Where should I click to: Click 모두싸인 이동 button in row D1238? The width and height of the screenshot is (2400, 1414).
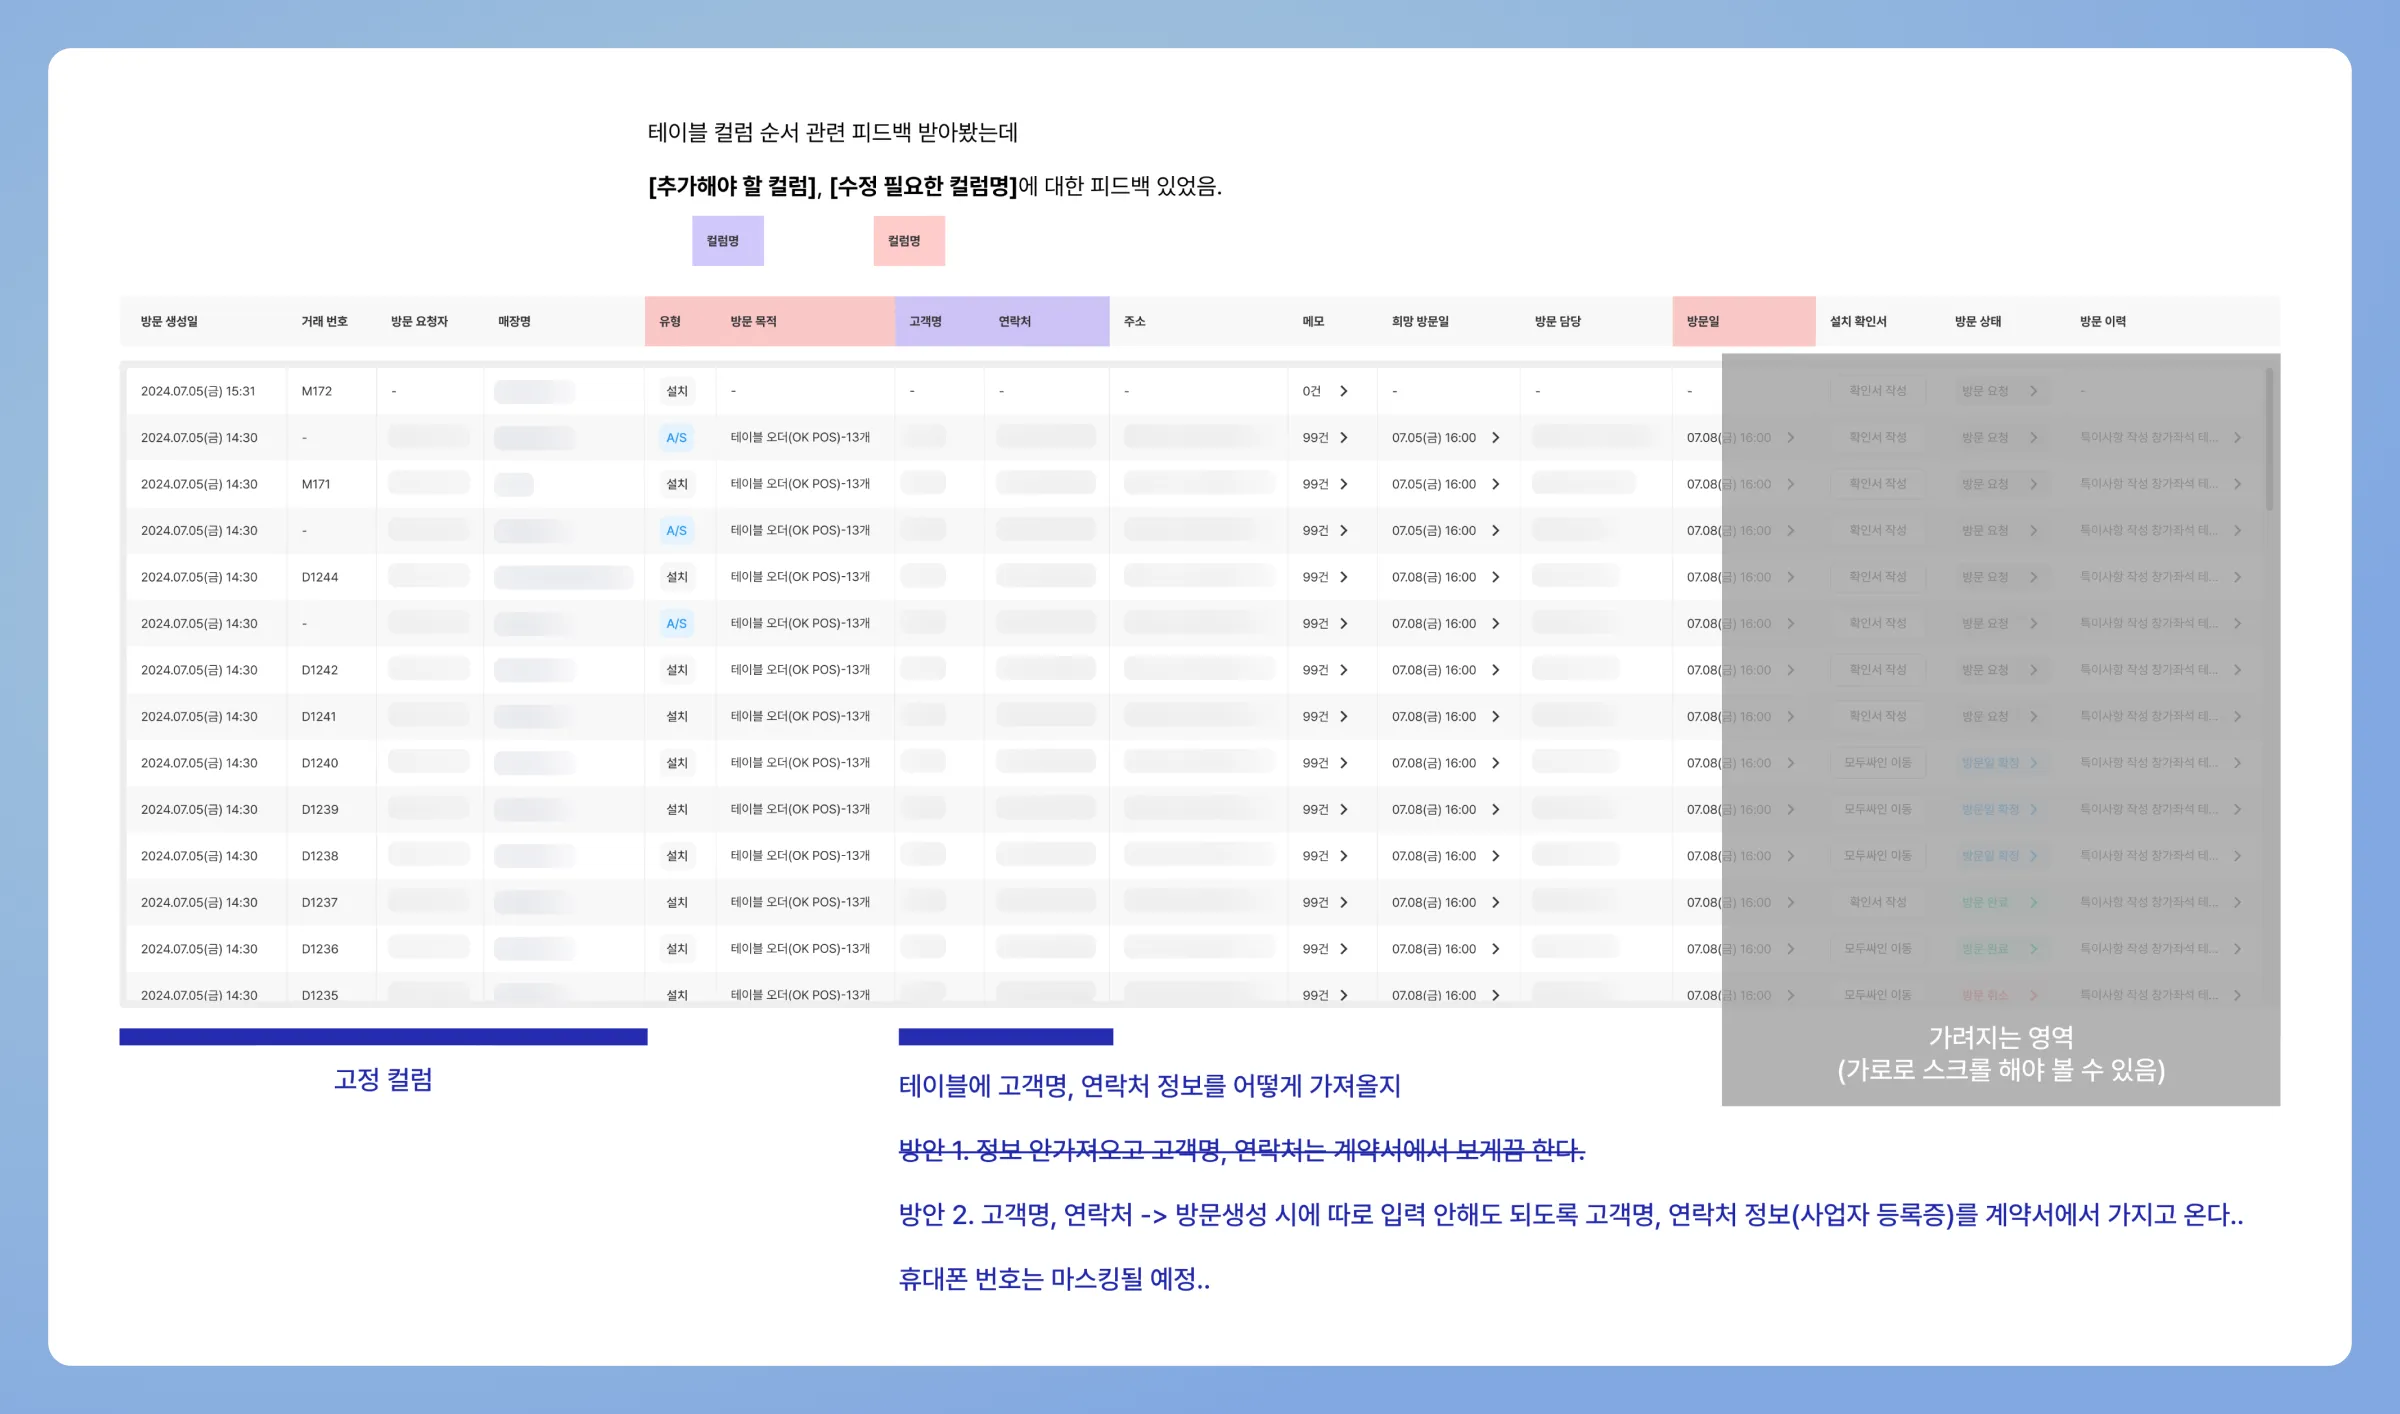[x=1878, y=856]
